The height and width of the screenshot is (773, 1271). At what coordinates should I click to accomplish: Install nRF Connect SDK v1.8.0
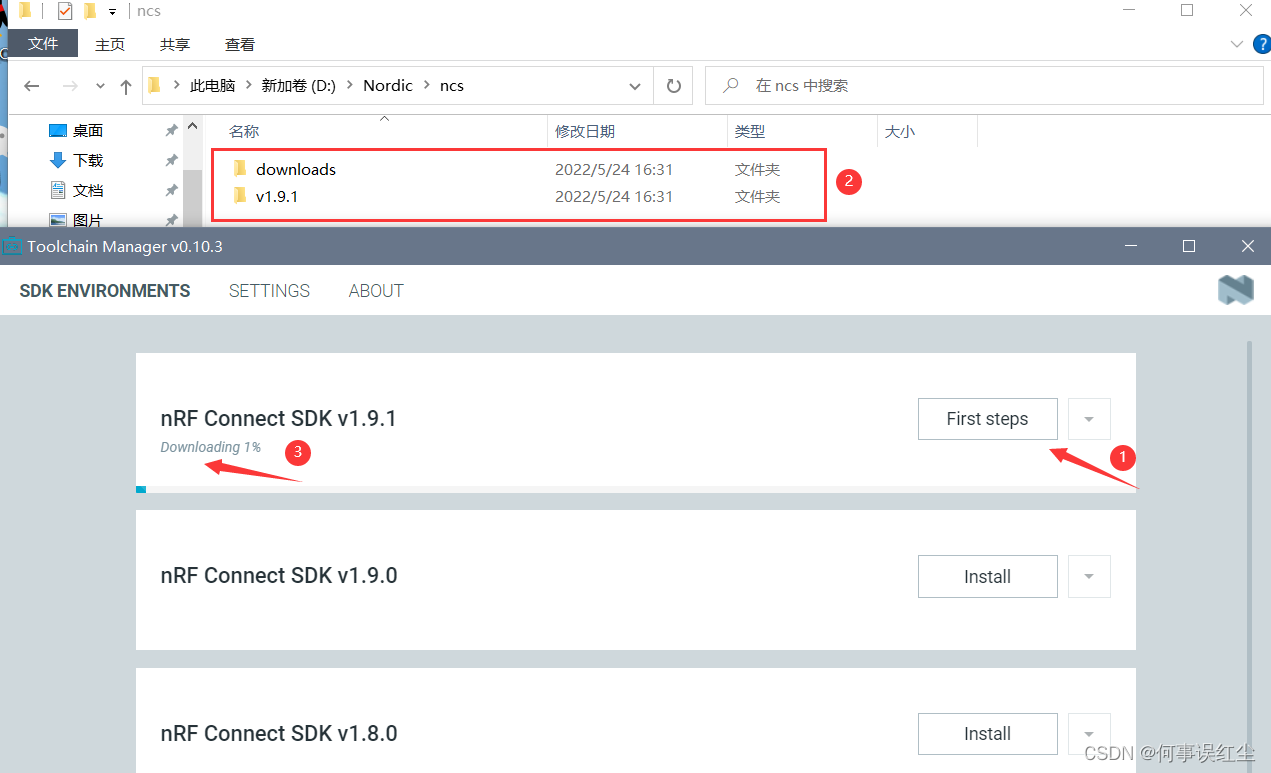[987, 734]
